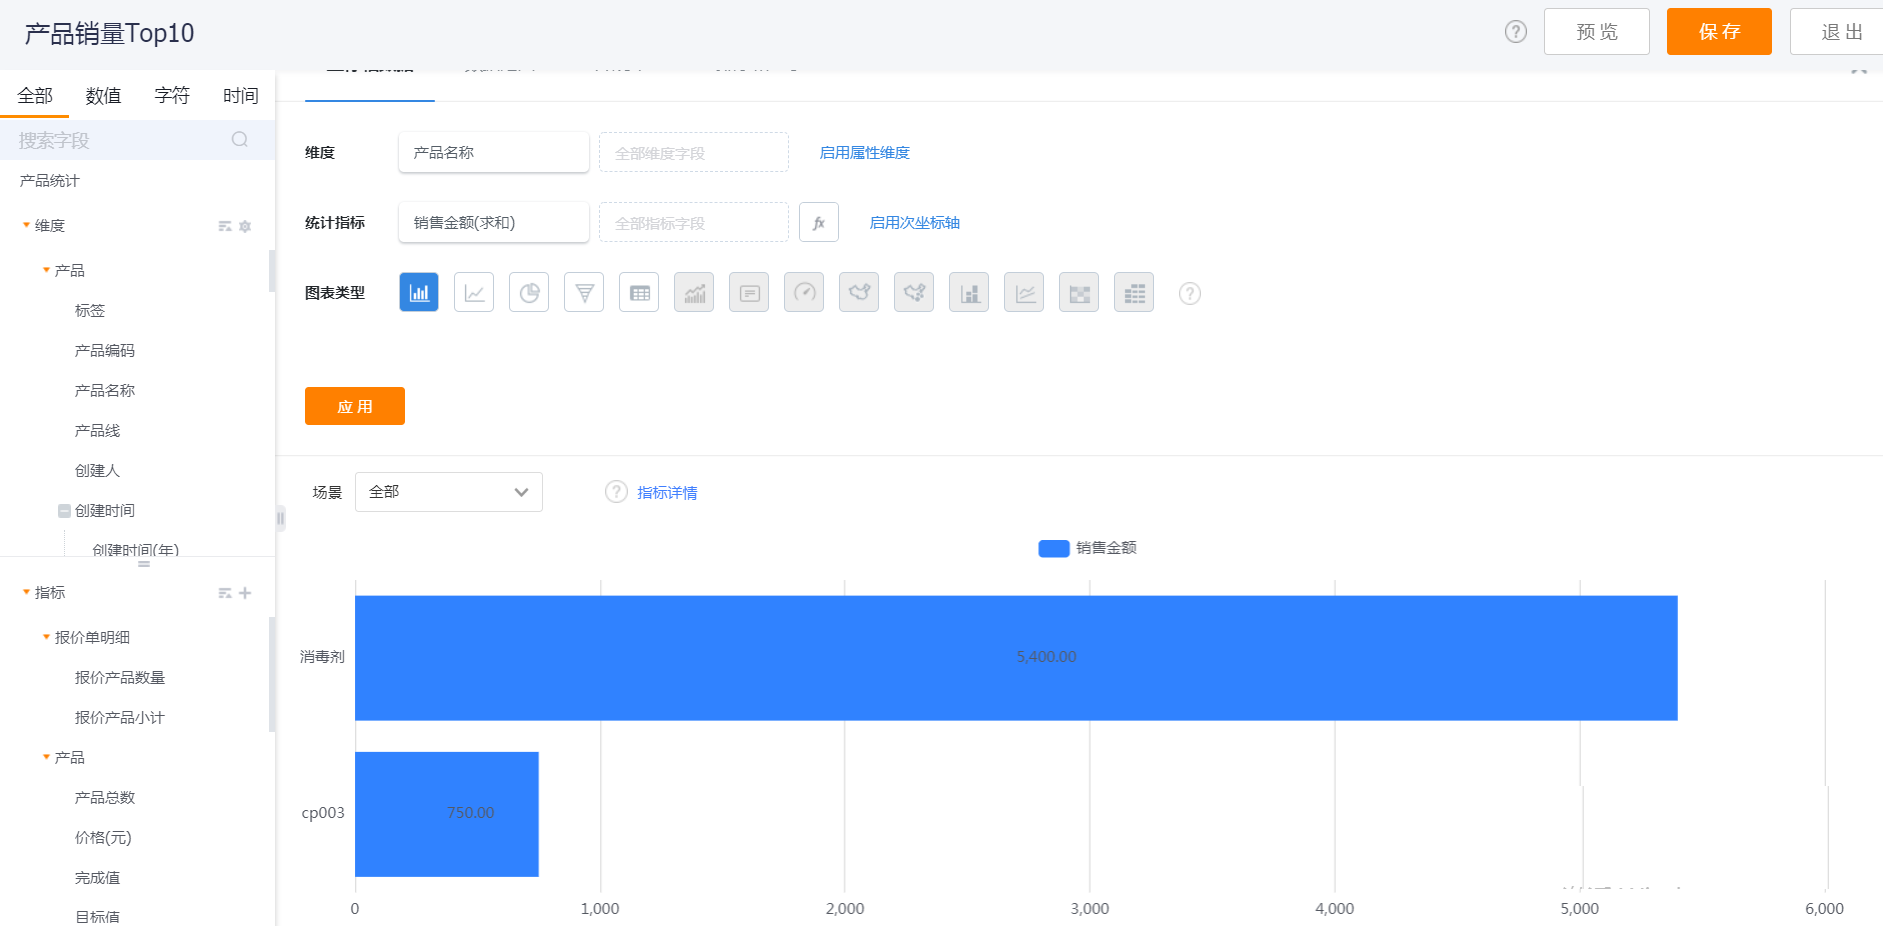The width and height of the screenshot is (1883, 926).
Task: Click the 启用次坐标轴 link
Action: click(x=915, y=223)
